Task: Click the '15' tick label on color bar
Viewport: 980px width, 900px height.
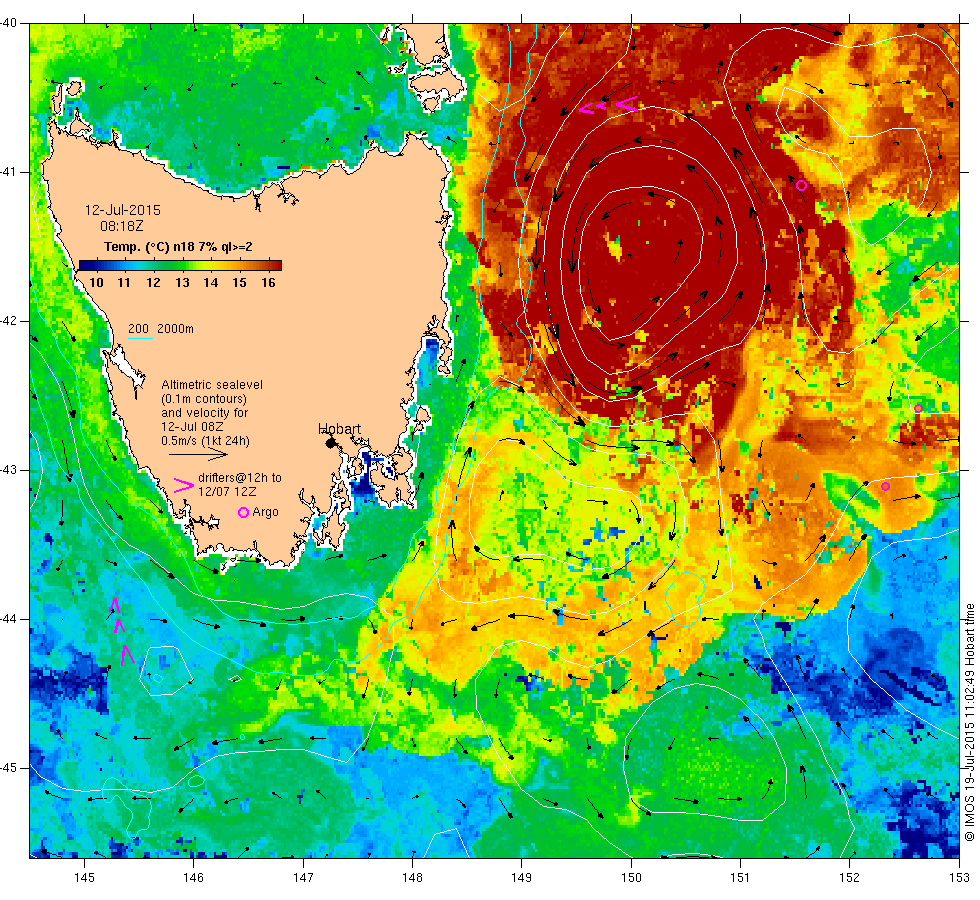Action: click(239, 282)
